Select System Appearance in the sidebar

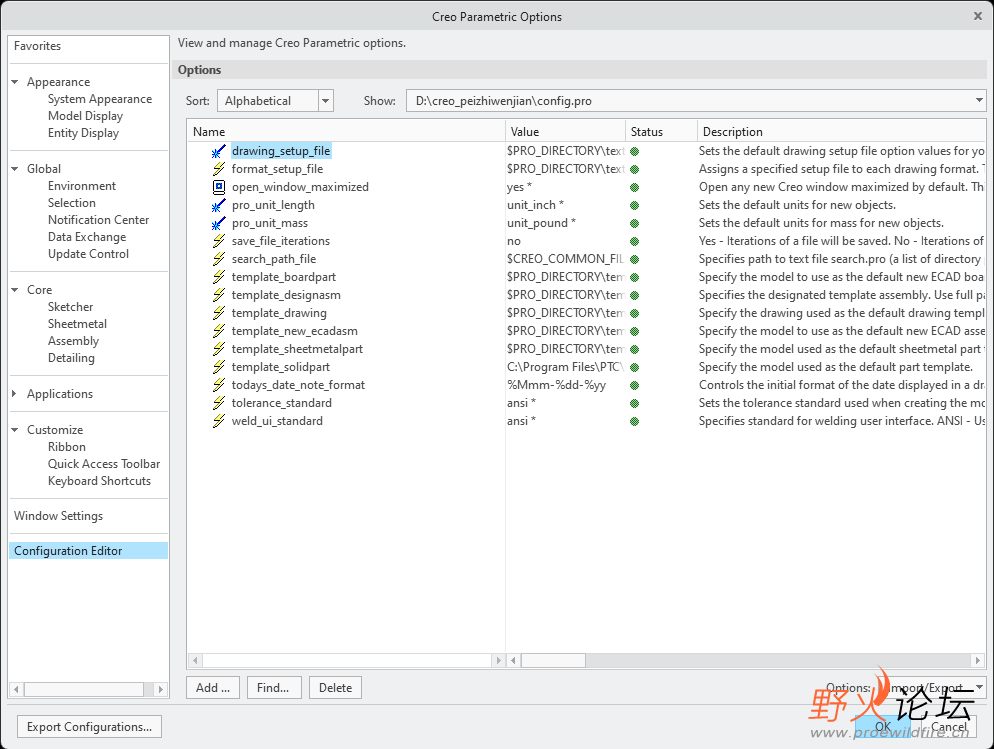[x=100, y=99]
